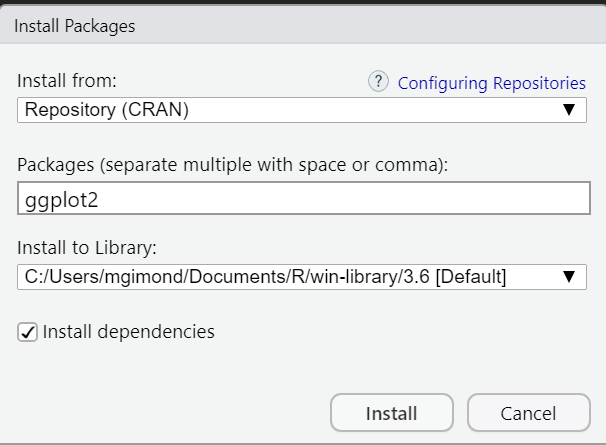Click empty space left of Install button

click(170, 412)
